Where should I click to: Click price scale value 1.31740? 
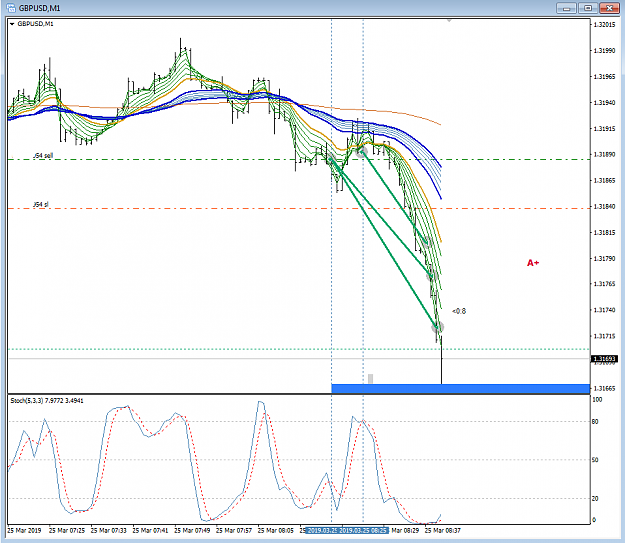coord(604,310)
